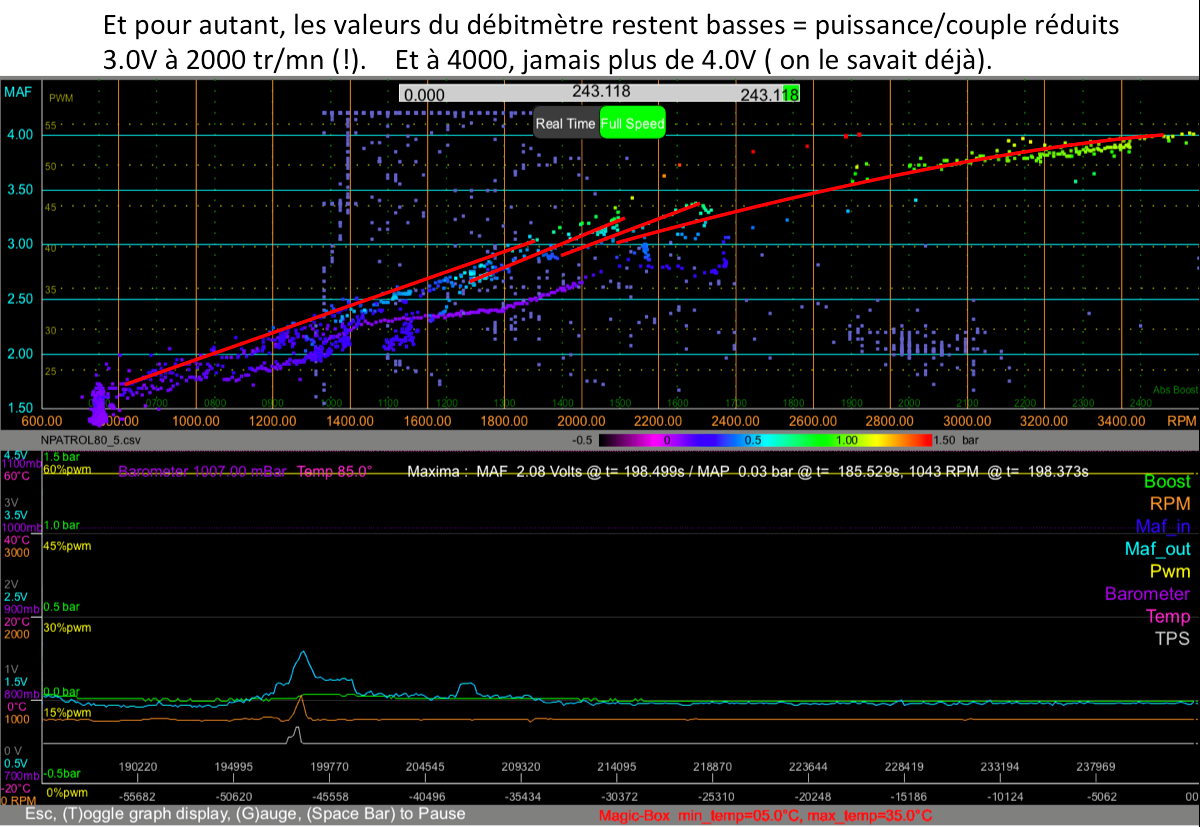The height and width of the screenshot is (827, 1200).
Task: Click the 237969 time axis marker
Action: coord(1094,766)
